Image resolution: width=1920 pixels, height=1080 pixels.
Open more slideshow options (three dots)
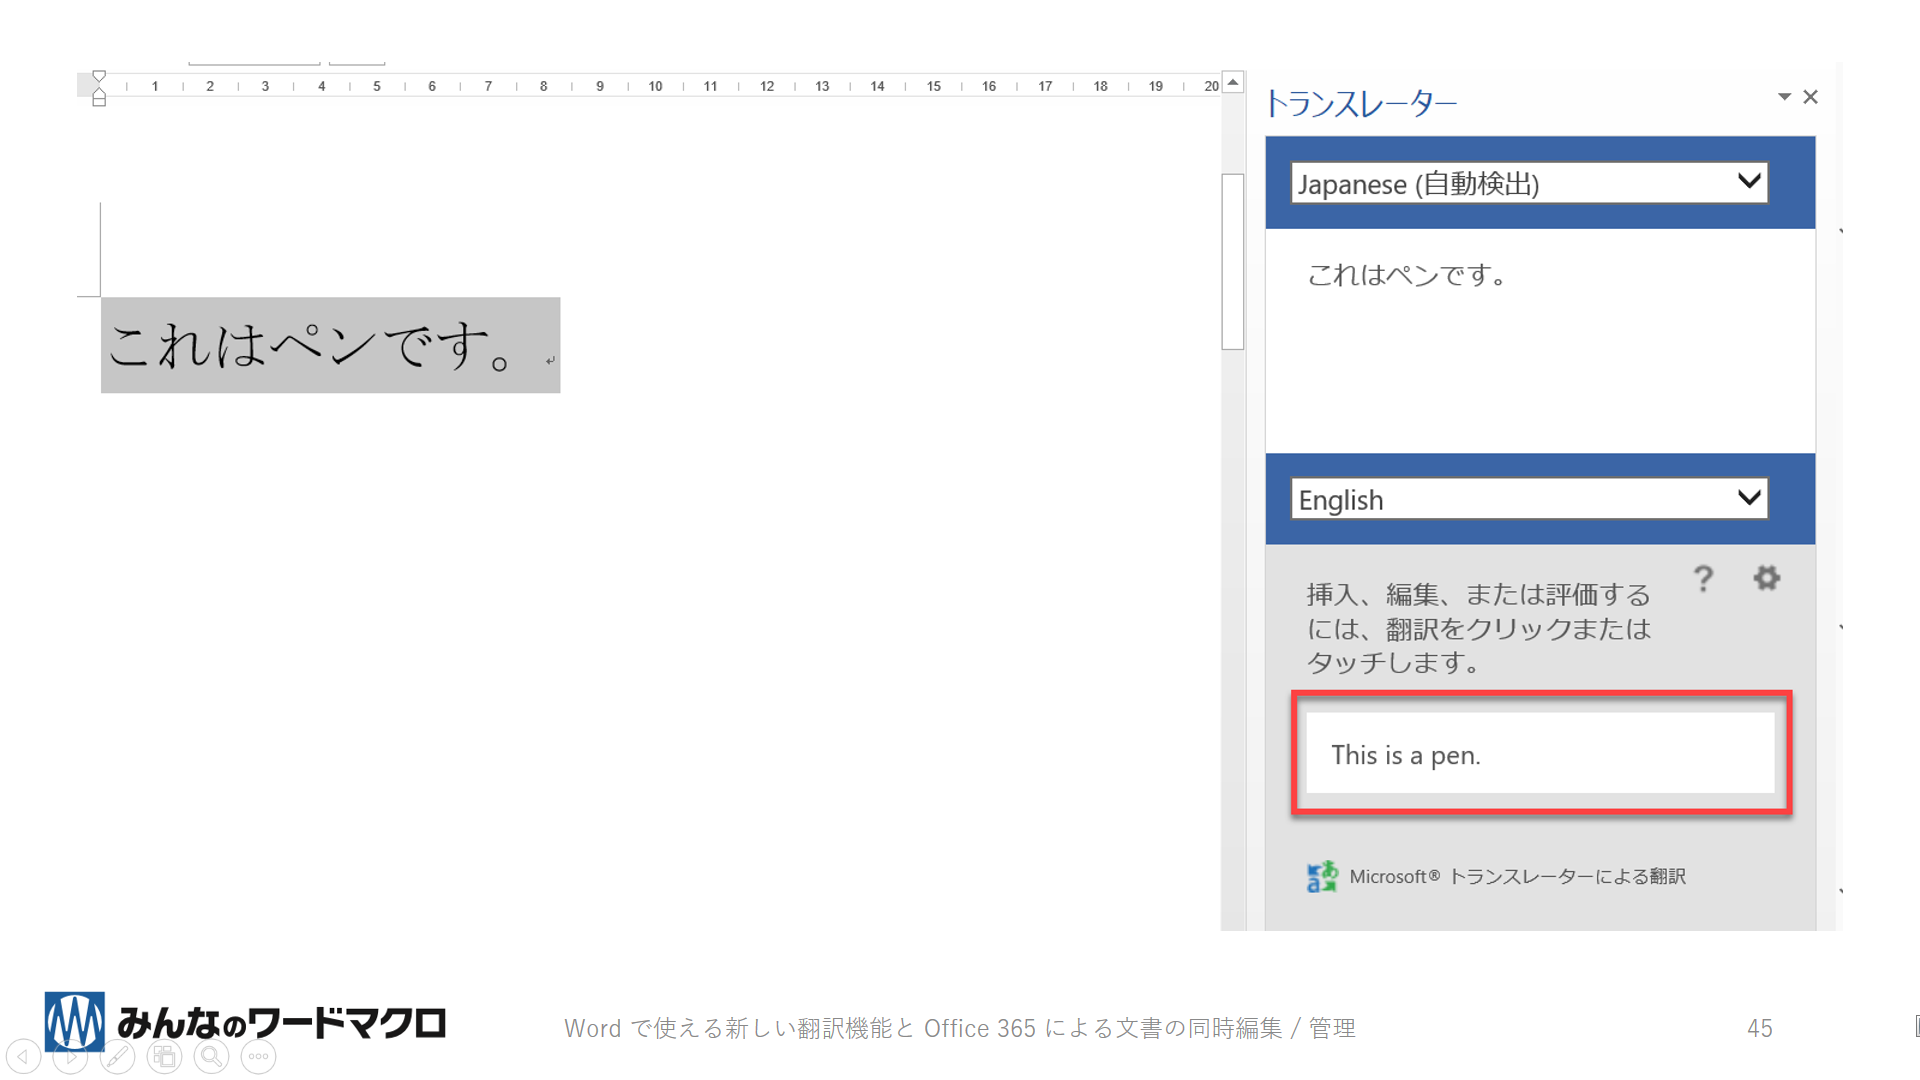(x=258, y=1056)
